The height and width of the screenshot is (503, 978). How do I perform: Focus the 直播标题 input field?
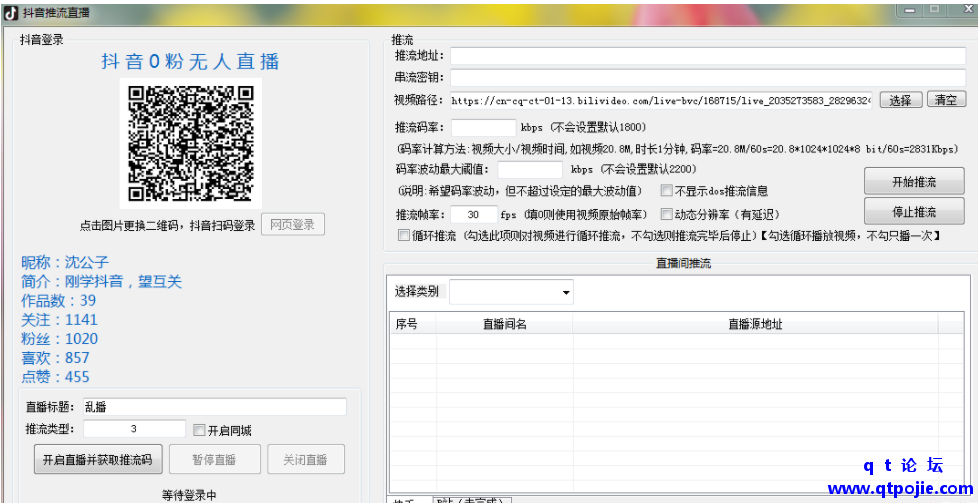click(x=215, y=407)
